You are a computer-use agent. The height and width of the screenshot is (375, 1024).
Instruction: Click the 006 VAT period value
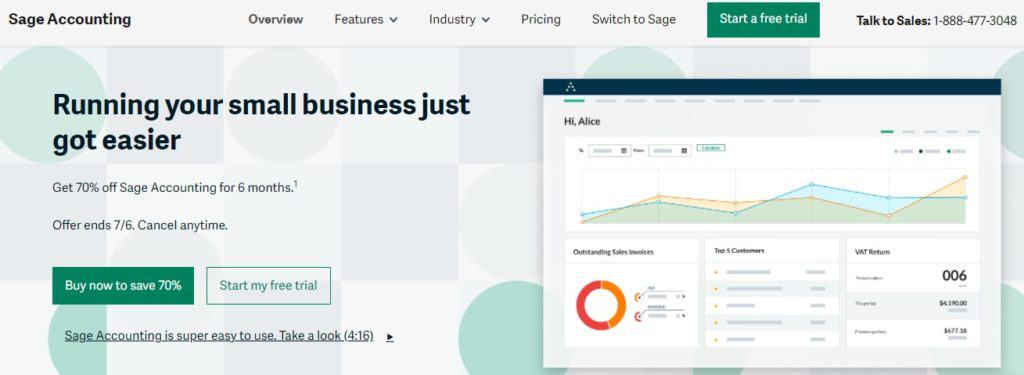pos(954,276)
